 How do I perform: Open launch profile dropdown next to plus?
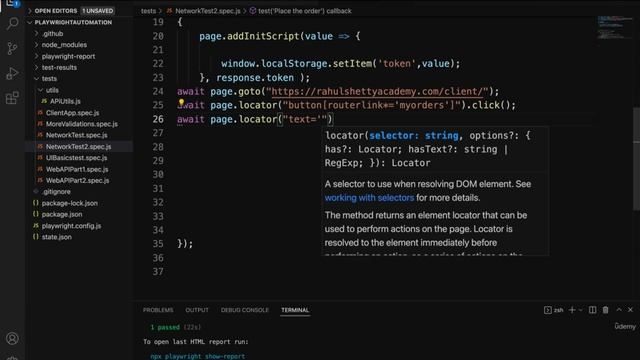pyautogui.click(x=580, y=310)
